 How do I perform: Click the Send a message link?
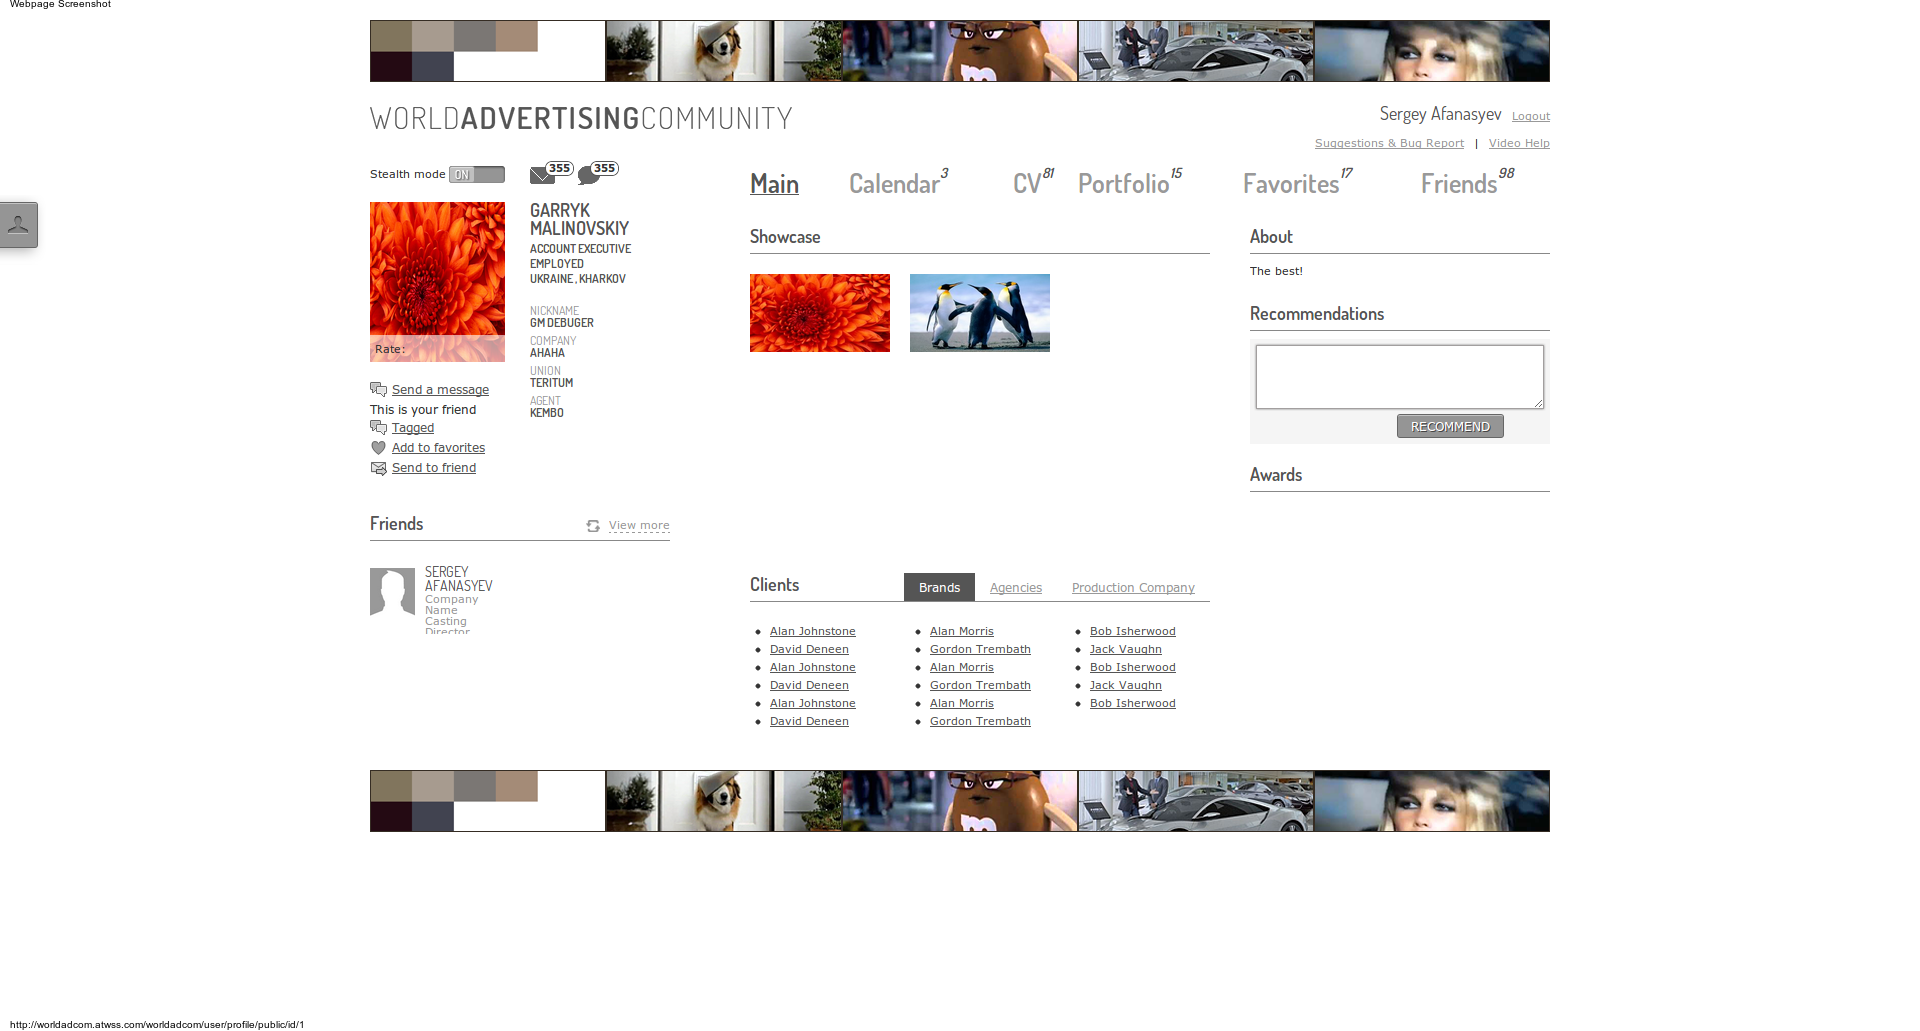click(440, 390)
